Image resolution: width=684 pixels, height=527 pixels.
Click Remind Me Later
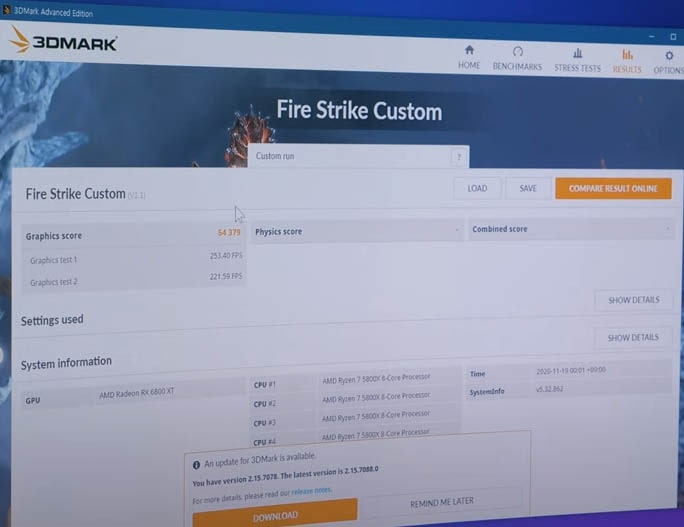[x=442, y=503]
